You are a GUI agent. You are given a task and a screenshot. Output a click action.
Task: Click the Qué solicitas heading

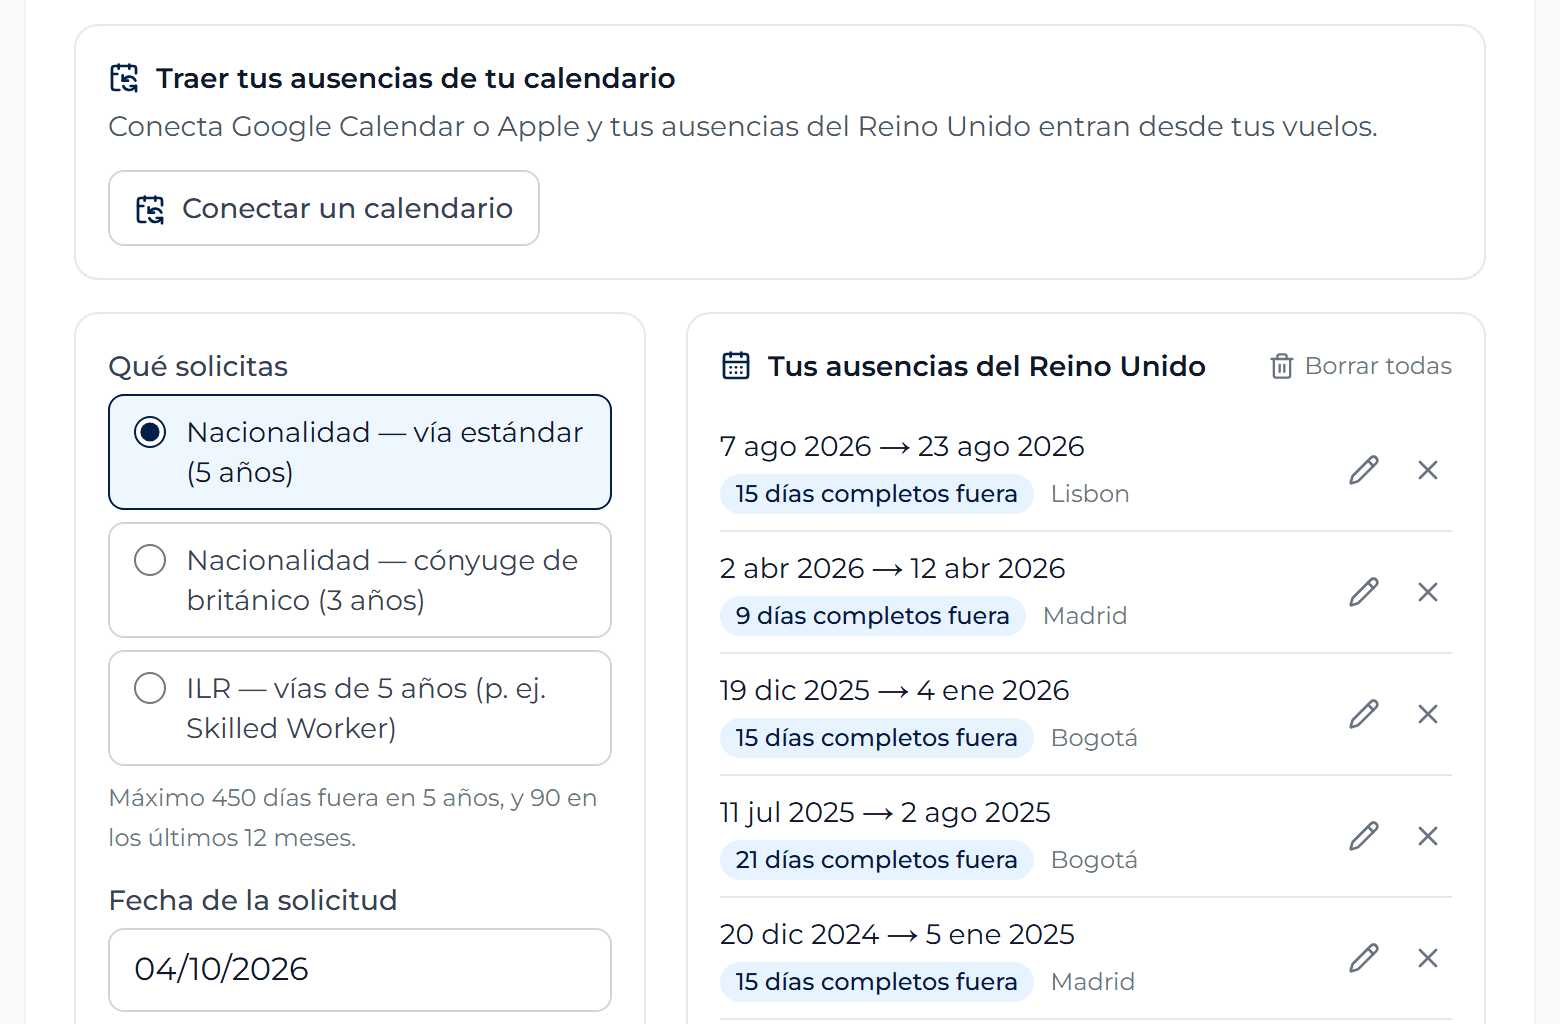coord(198,366)
